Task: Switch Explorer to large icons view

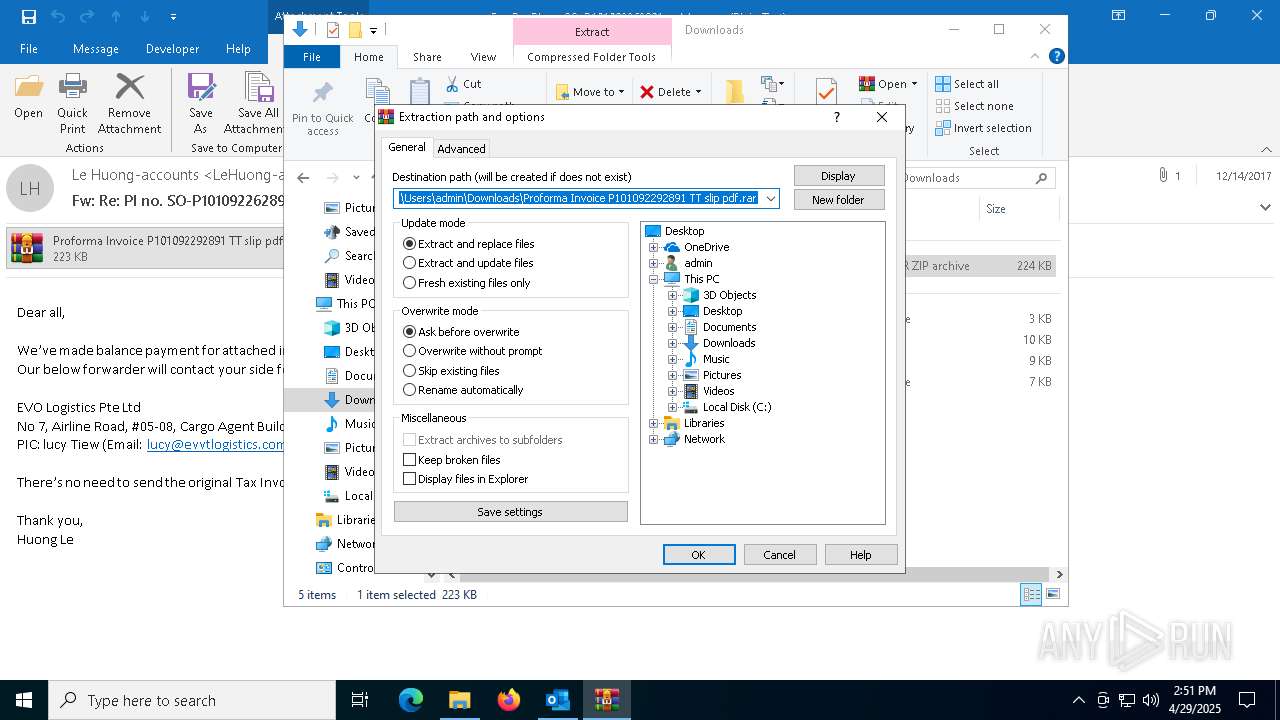Action: (1052, 594)
